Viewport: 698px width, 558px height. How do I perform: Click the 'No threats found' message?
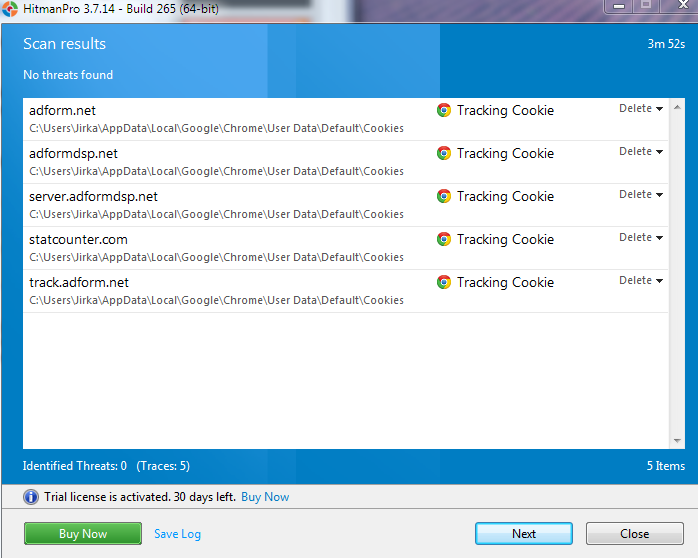click(x=68, y=75)
